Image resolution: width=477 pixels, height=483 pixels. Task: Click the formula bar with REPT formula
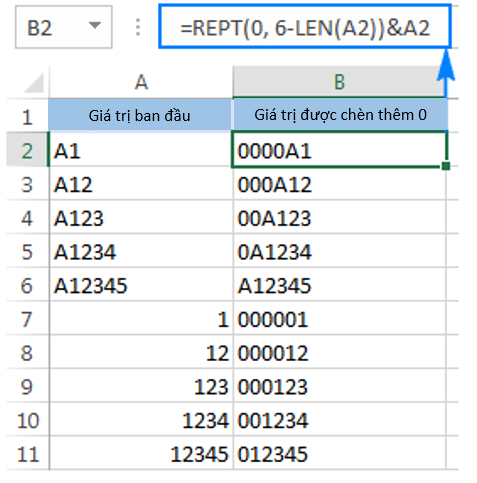point(305,27)
